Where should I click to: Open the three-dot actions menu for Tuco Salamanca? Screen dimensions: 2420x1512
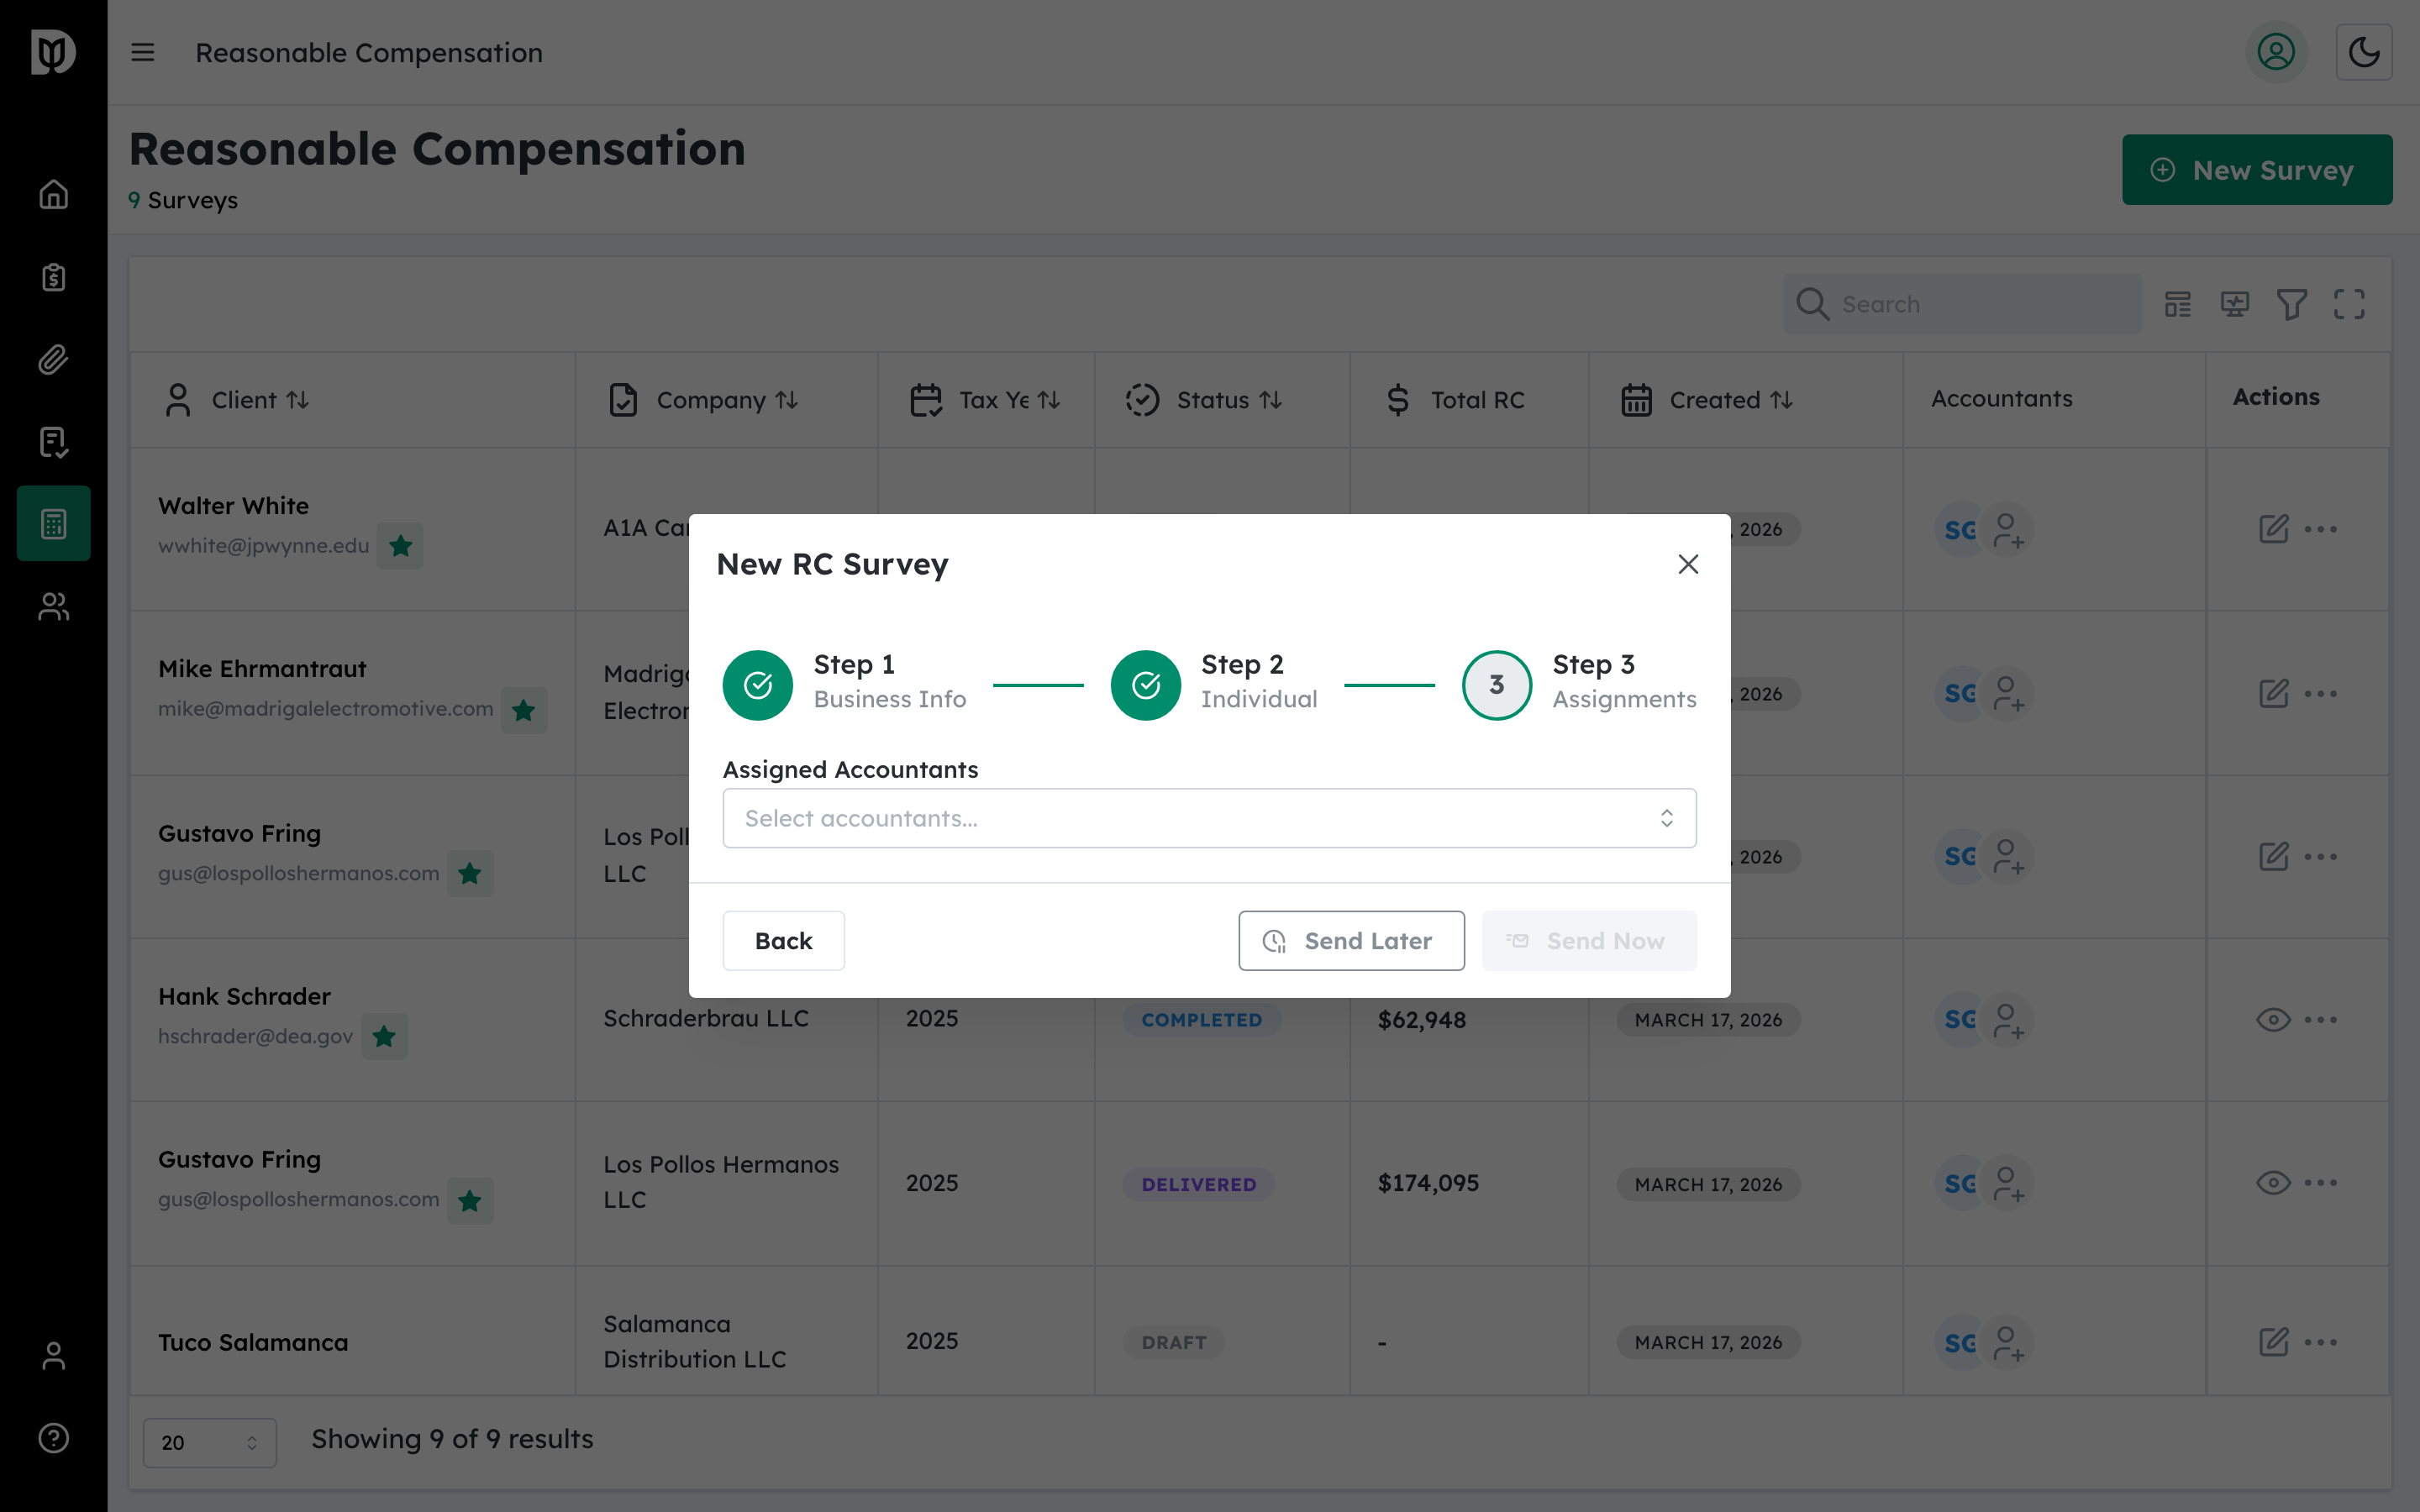2322,1342
